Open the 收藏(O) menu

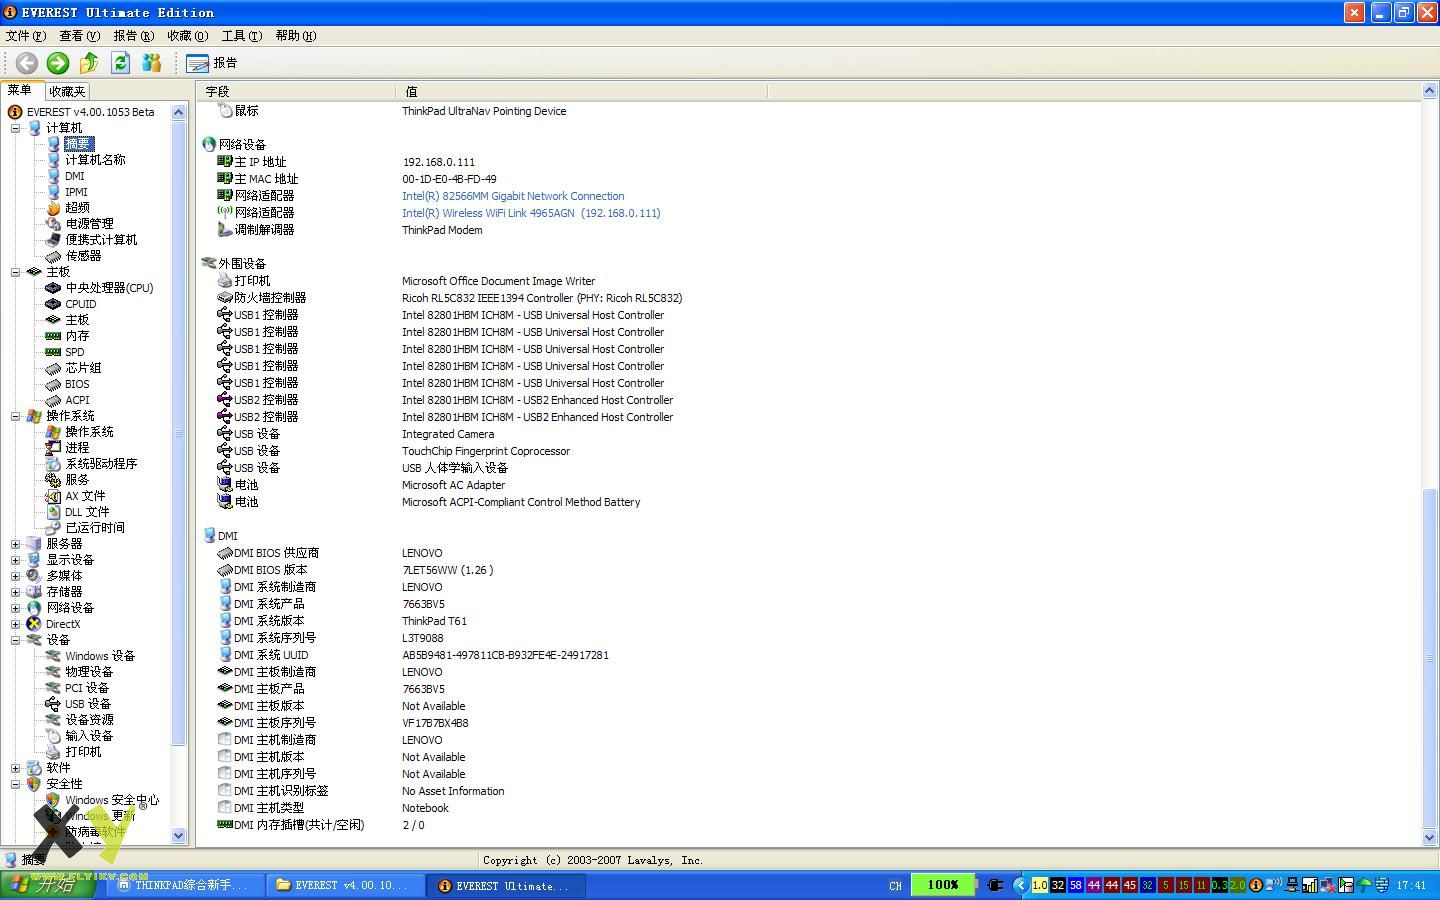coord(188,36)
